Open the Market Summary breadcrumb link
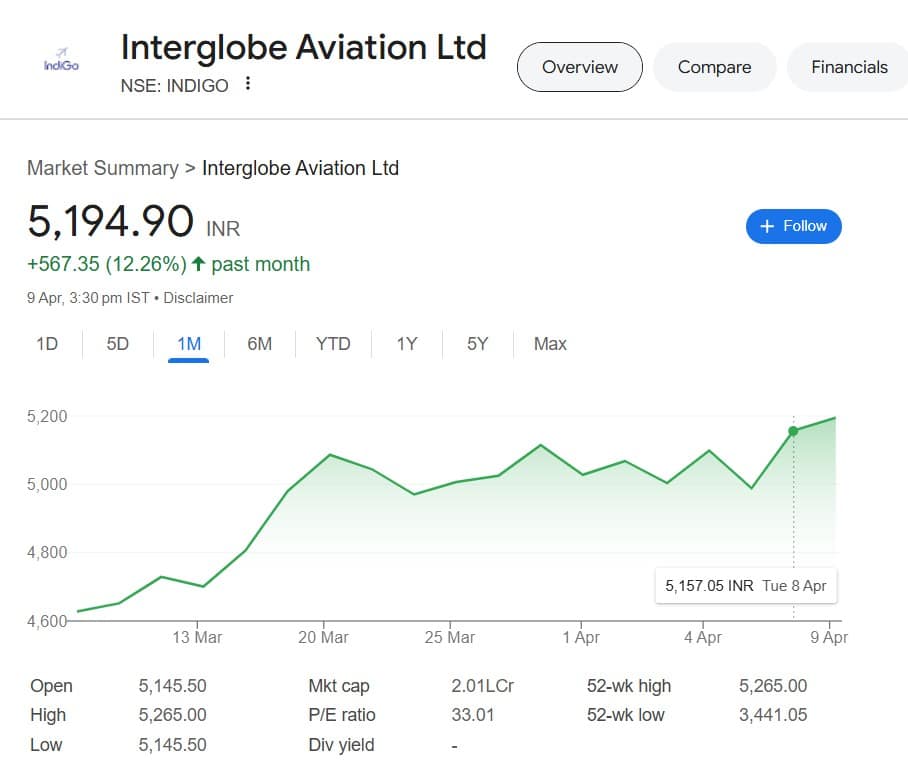This screenshot has width=908, height=771. (x=102, y=168)
